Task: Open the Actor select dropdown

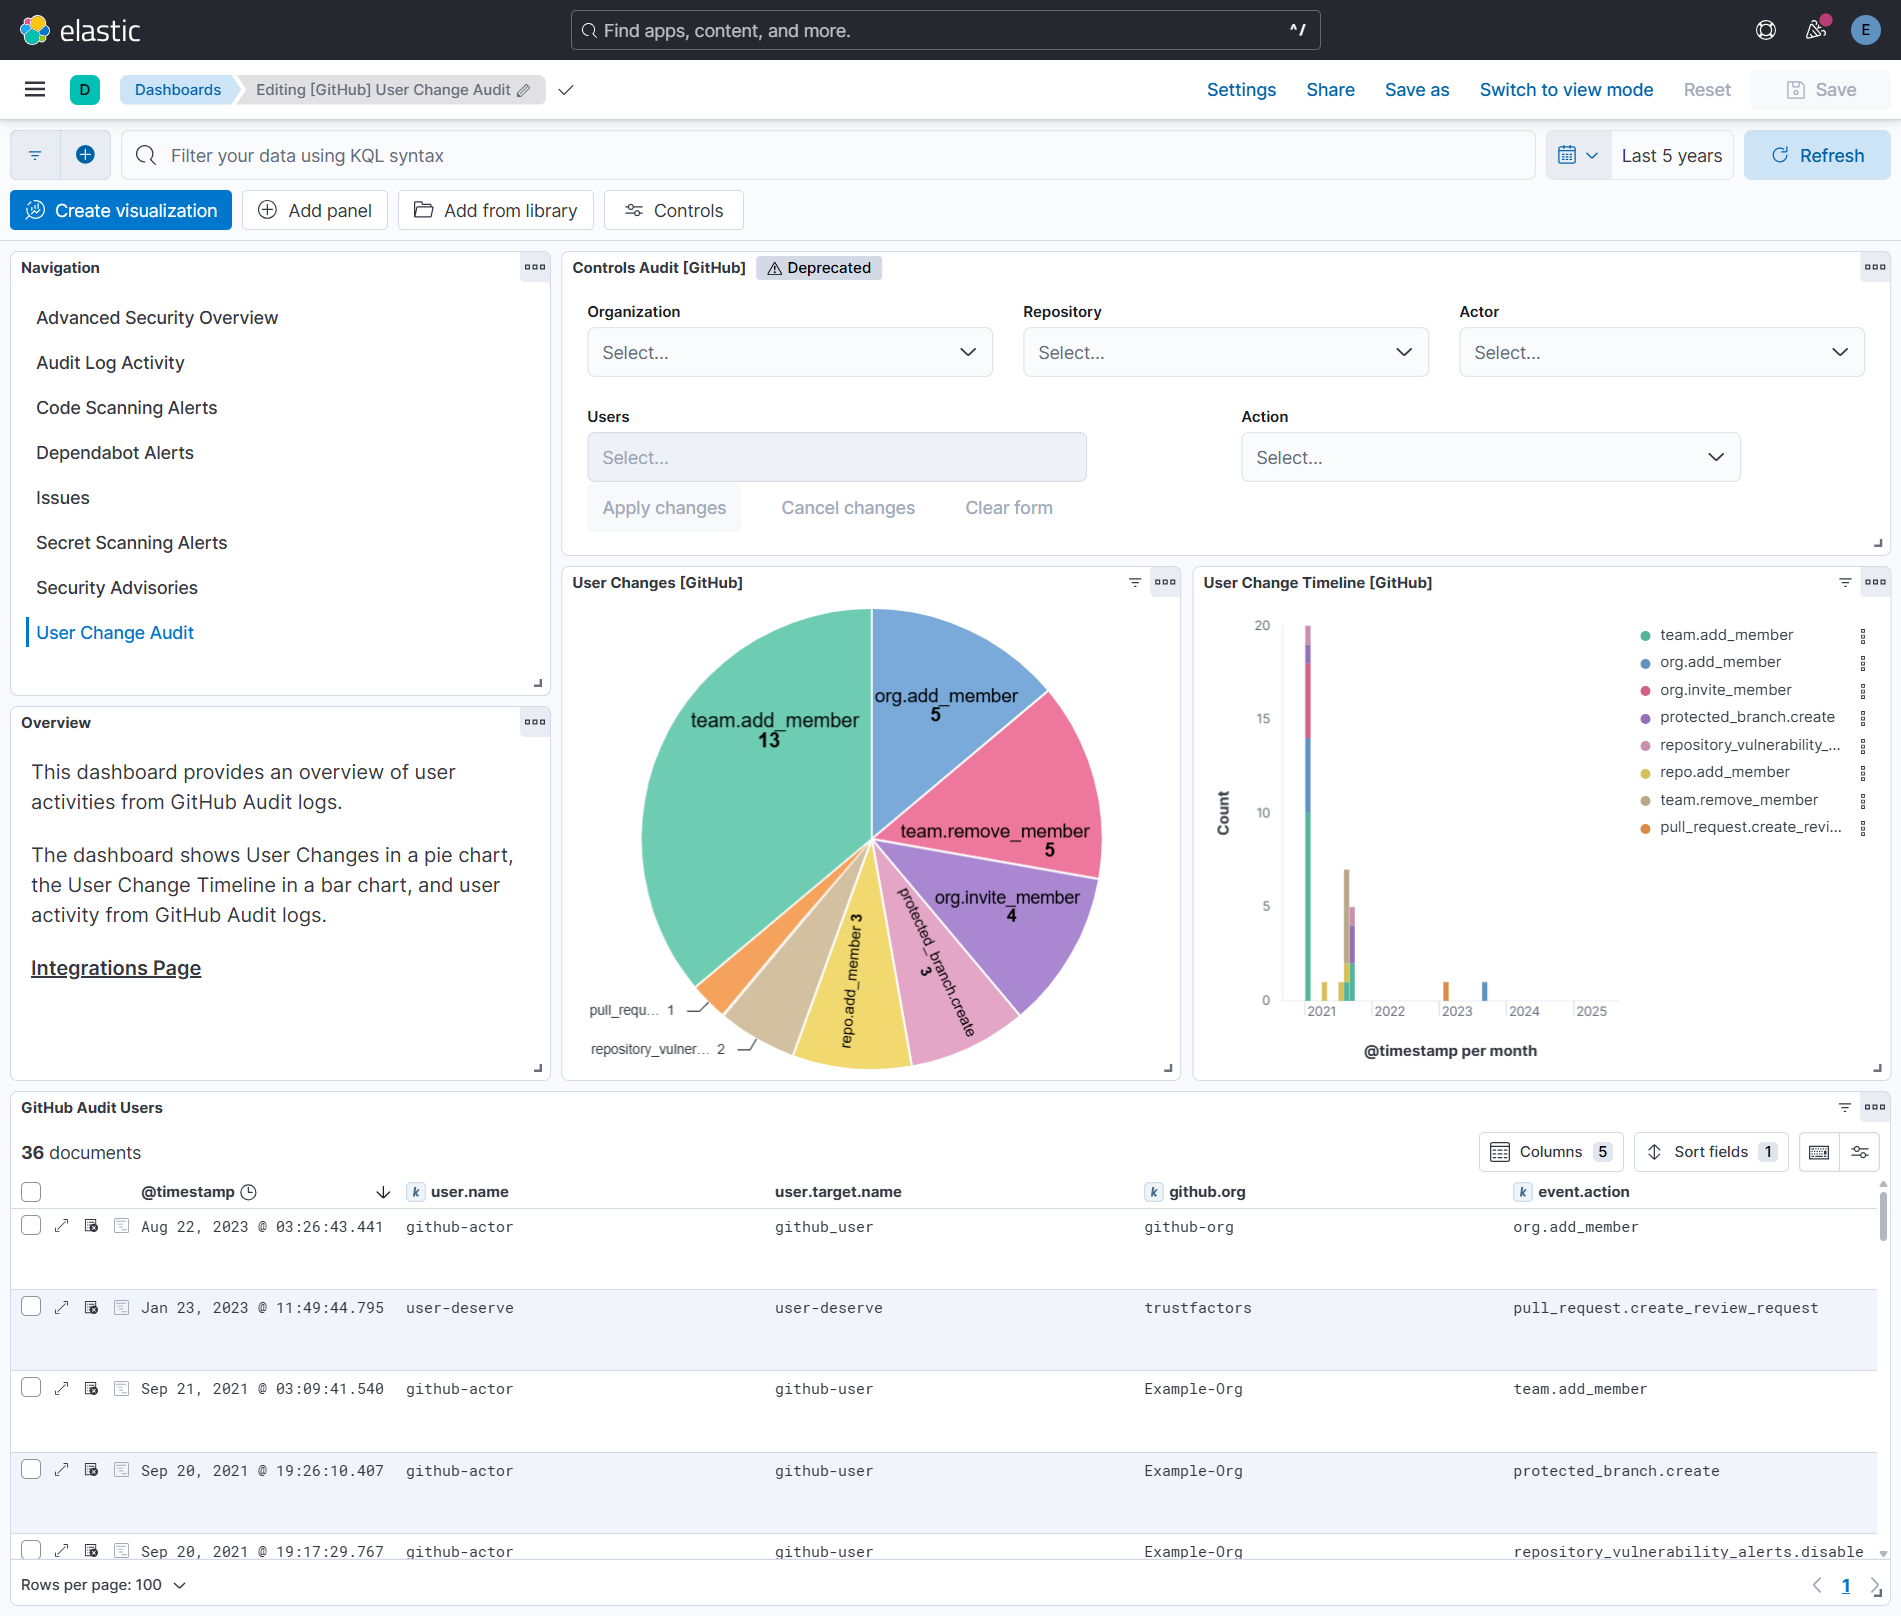Action: pyautogui.click(x=1662, y=352)
